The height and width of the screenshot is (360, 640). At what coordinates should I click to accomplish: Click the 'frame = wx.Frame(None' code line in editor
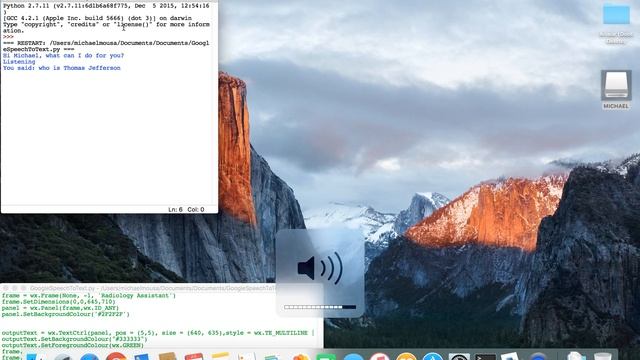click(89, 296)
